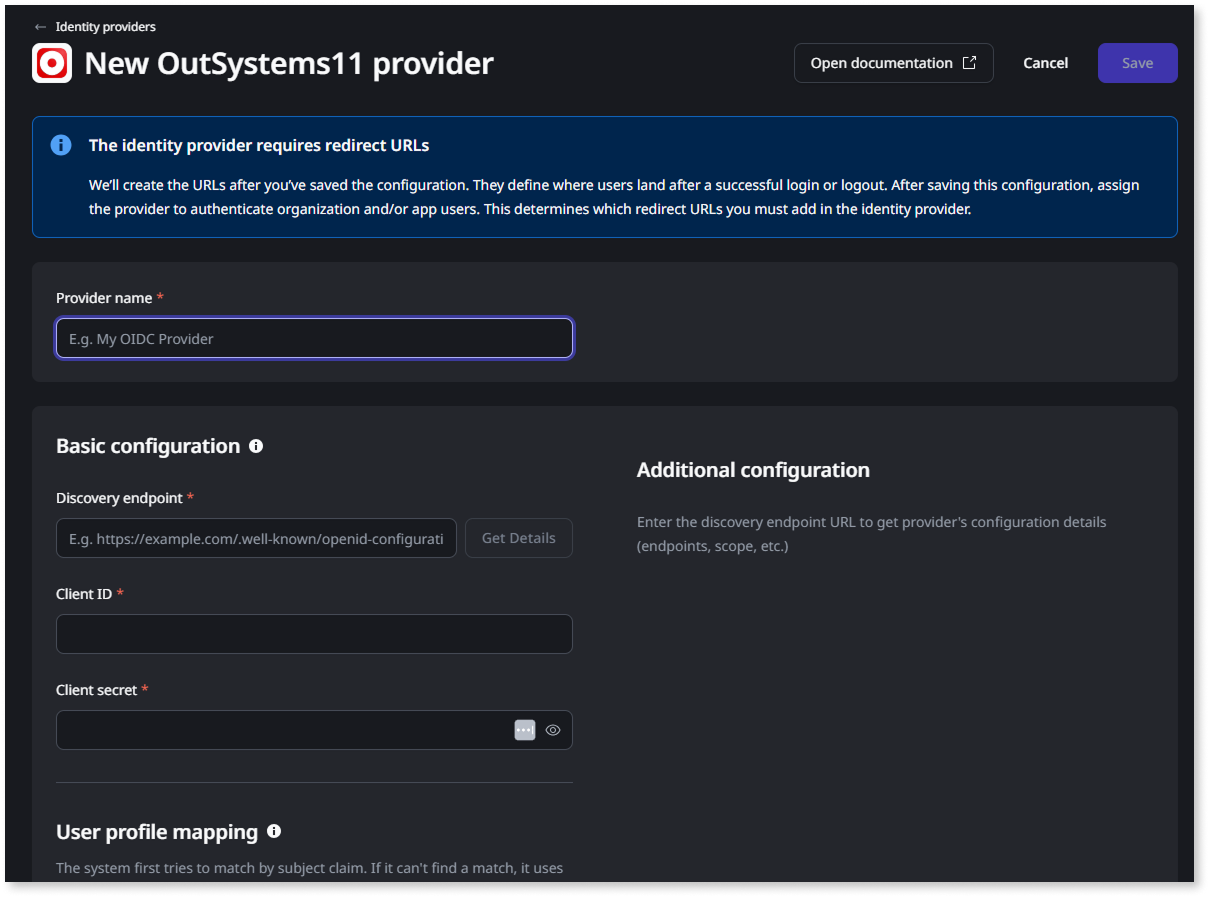Go back to Identity providers
The width and height of the screenshot is (1209, 897).
point(105,27)
